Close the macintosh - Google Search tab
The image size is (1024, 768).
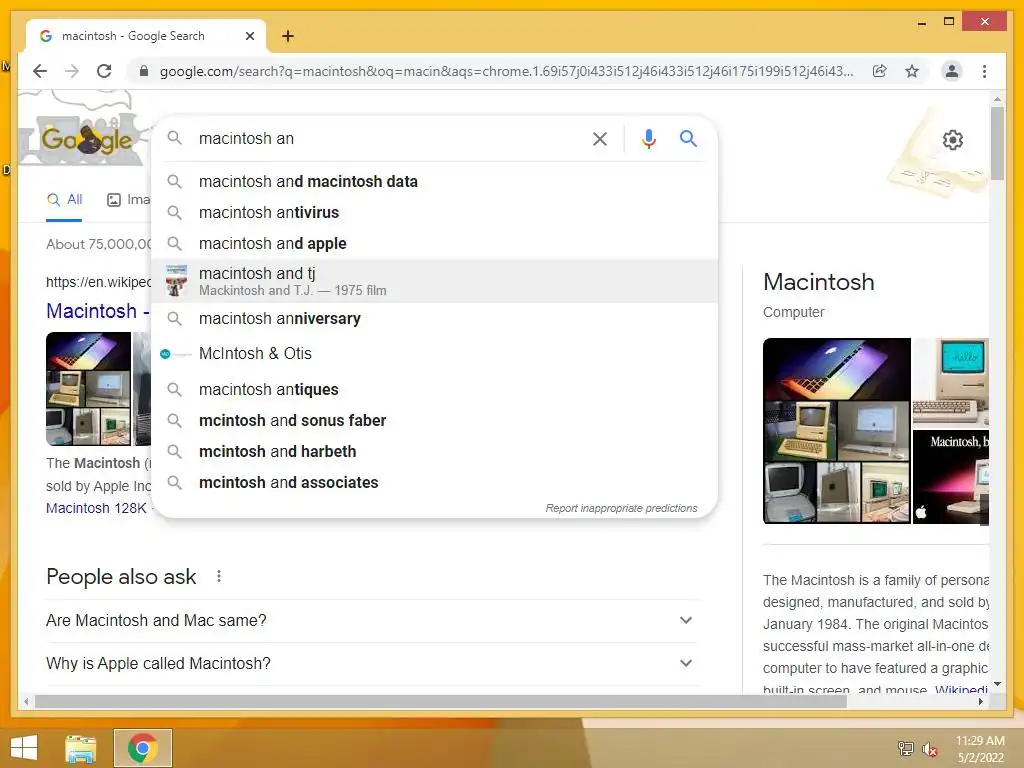[249, 36]
